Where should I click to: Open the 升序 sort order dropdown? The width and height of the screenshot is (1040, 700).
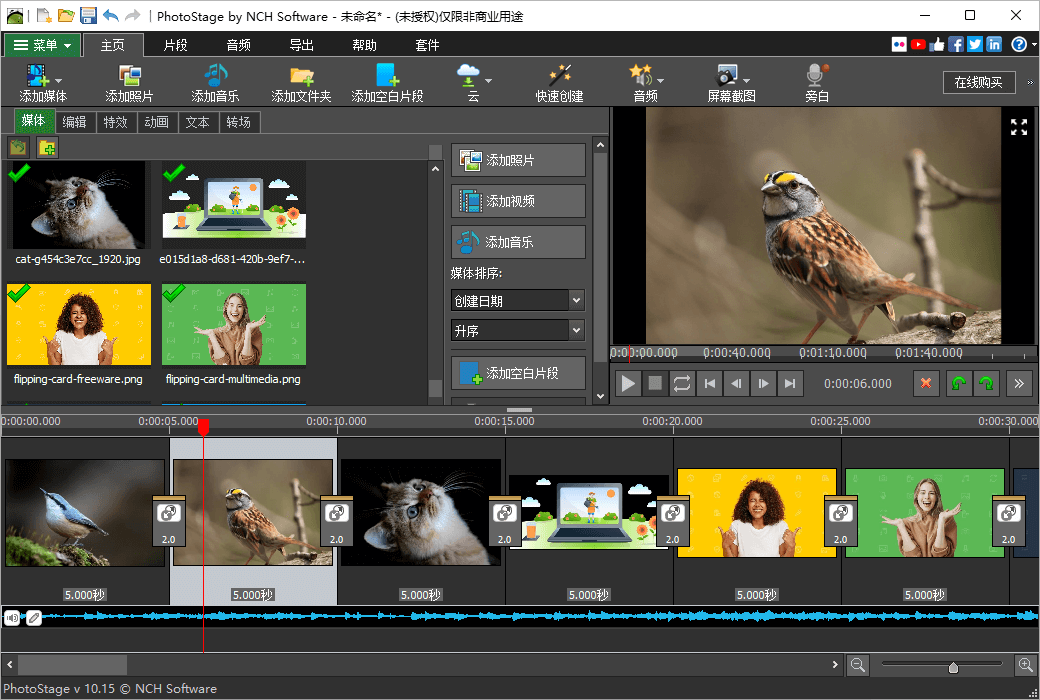(x=517, y=331)
